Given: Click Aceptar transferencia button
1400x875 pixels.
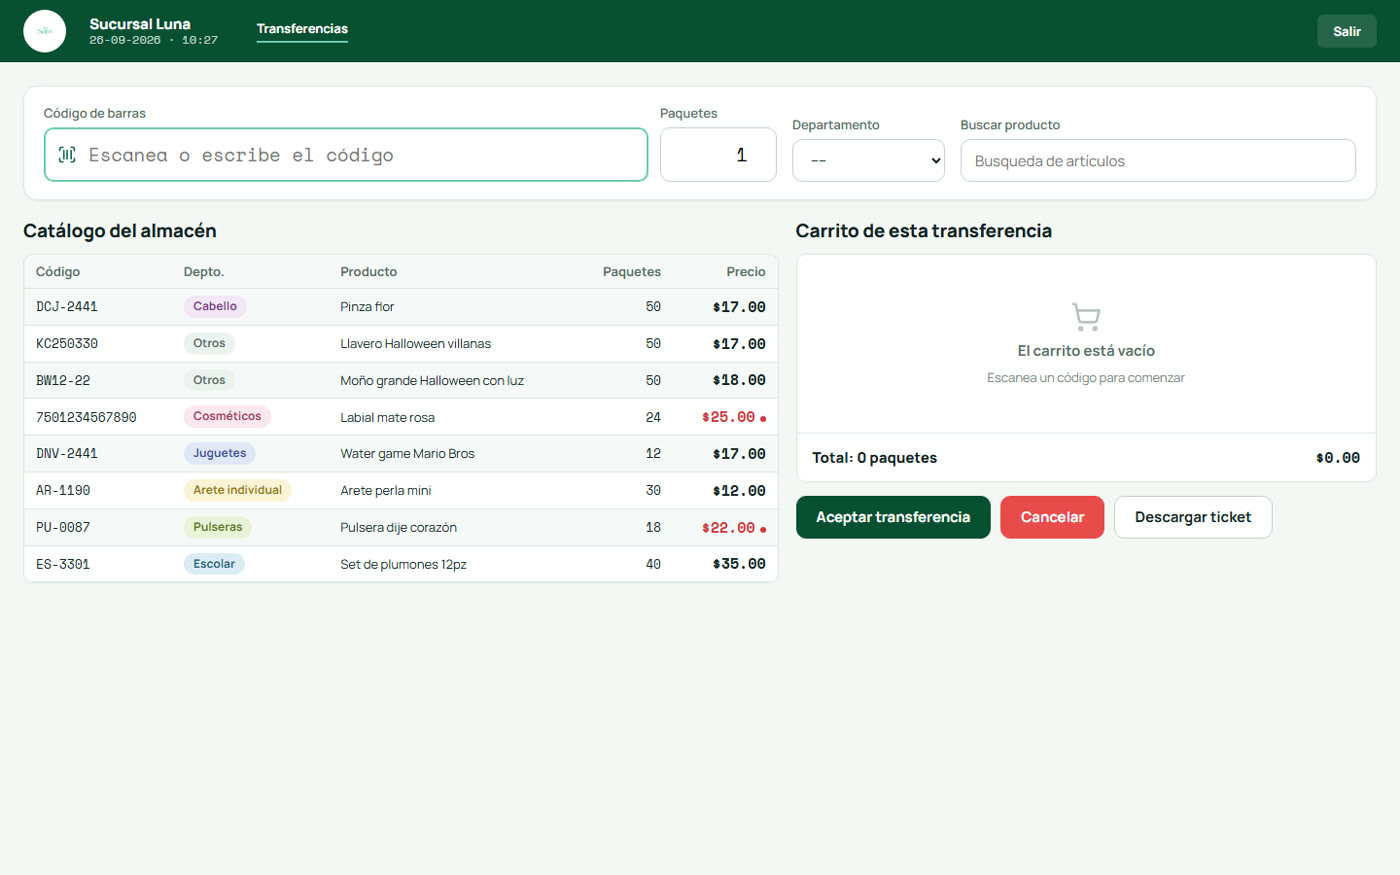Looking at the screenshot, I should [x=893, y=517].
